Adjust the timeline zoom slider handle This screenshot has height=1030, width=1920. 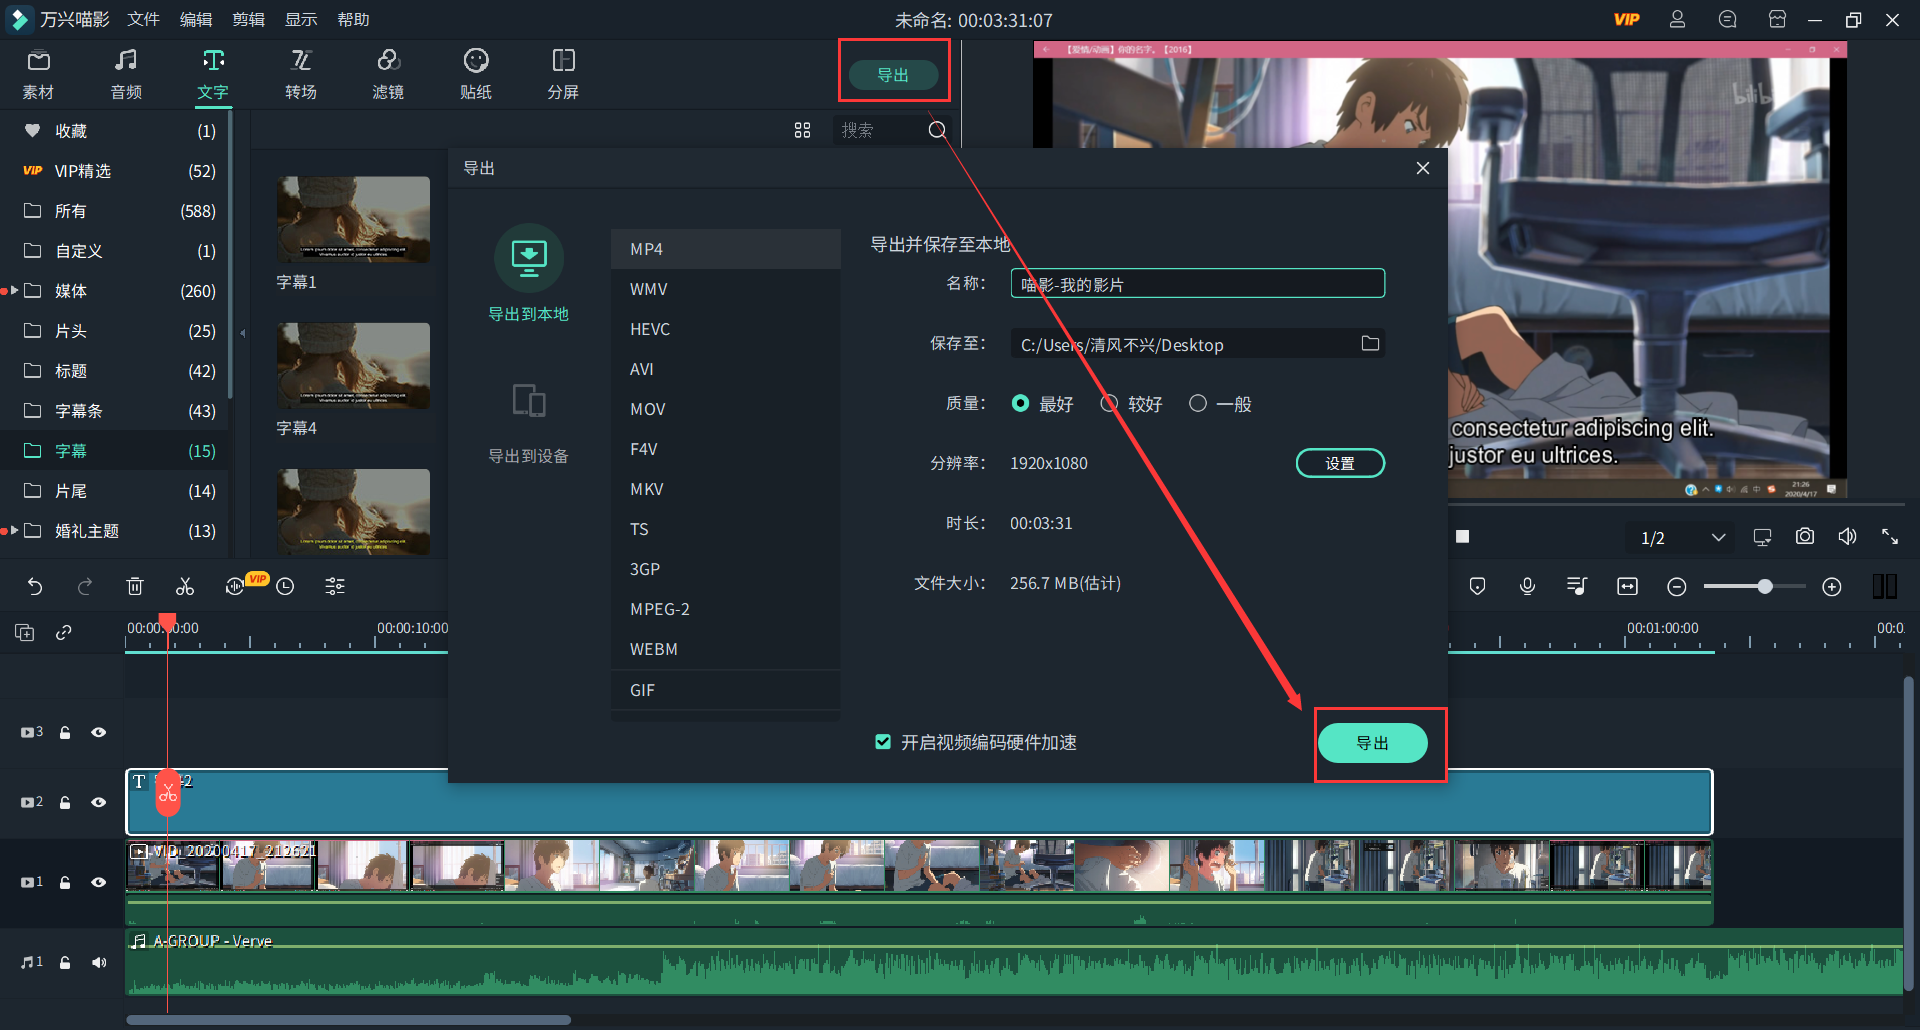(1765, 587)
